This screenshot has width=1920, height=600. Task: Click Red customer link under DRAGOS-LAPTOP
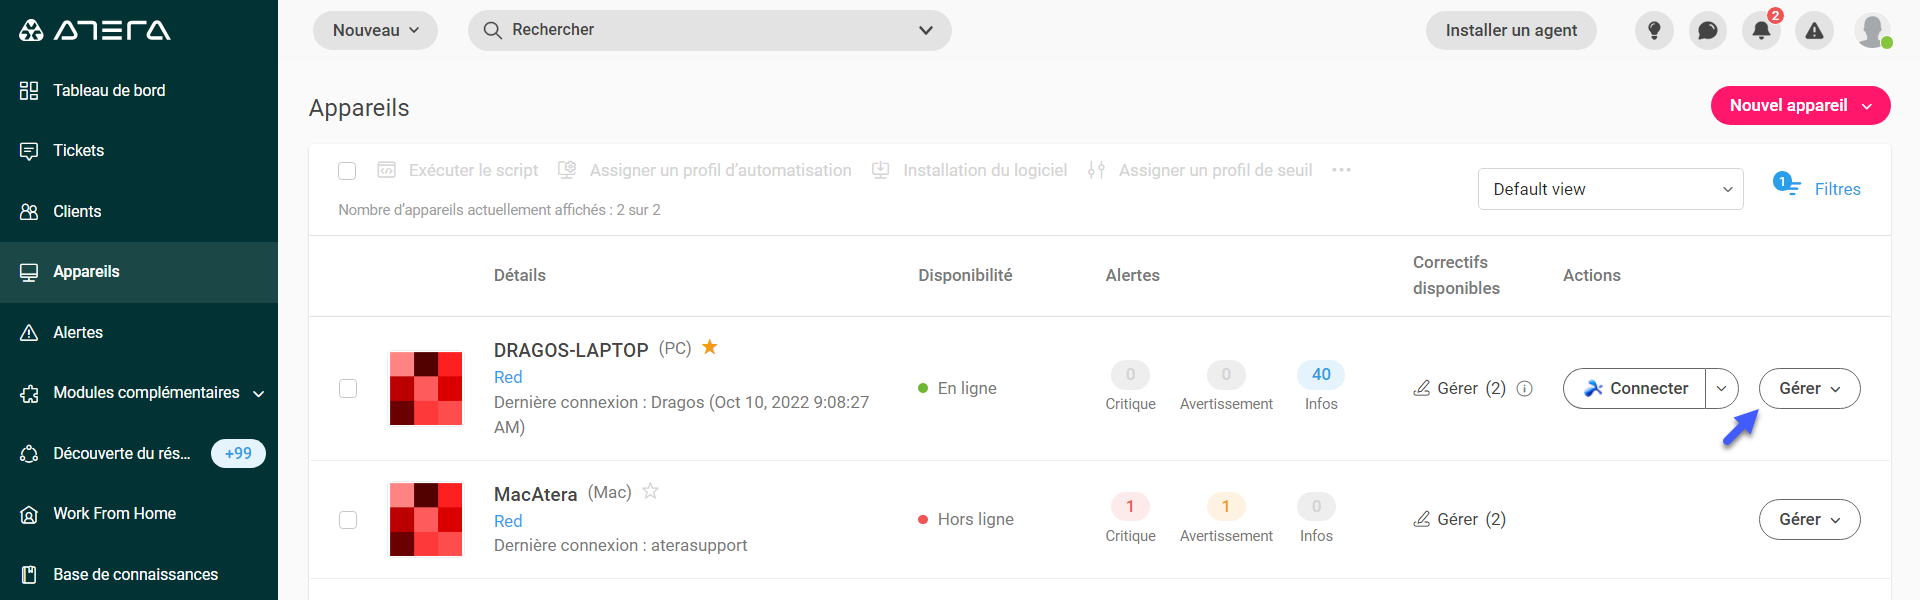pos(508,377)
